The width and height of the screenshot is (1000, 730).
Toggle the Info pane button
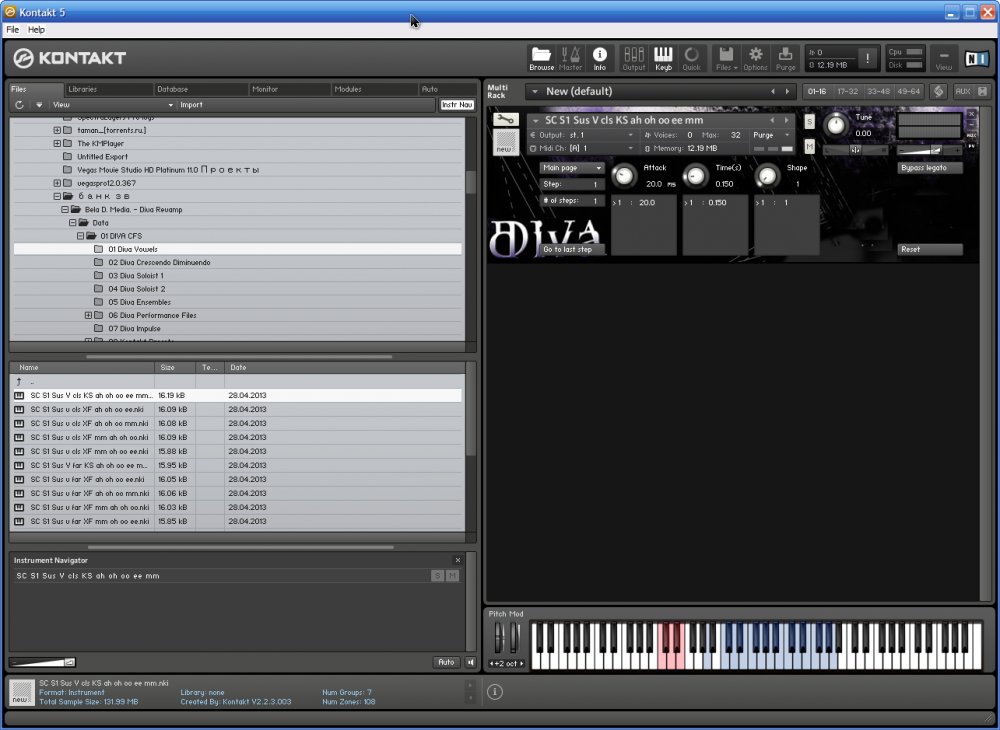click(599, 59)
